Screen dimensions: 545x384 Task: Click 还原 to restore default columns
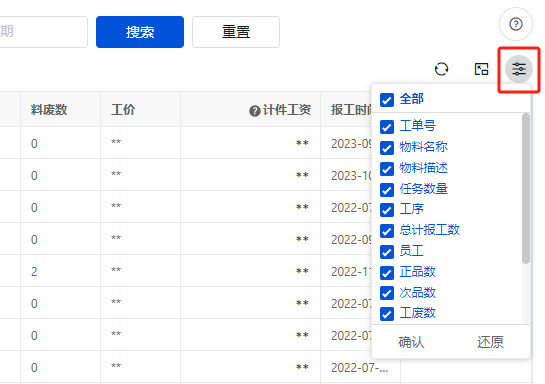[x=490, y=342]
